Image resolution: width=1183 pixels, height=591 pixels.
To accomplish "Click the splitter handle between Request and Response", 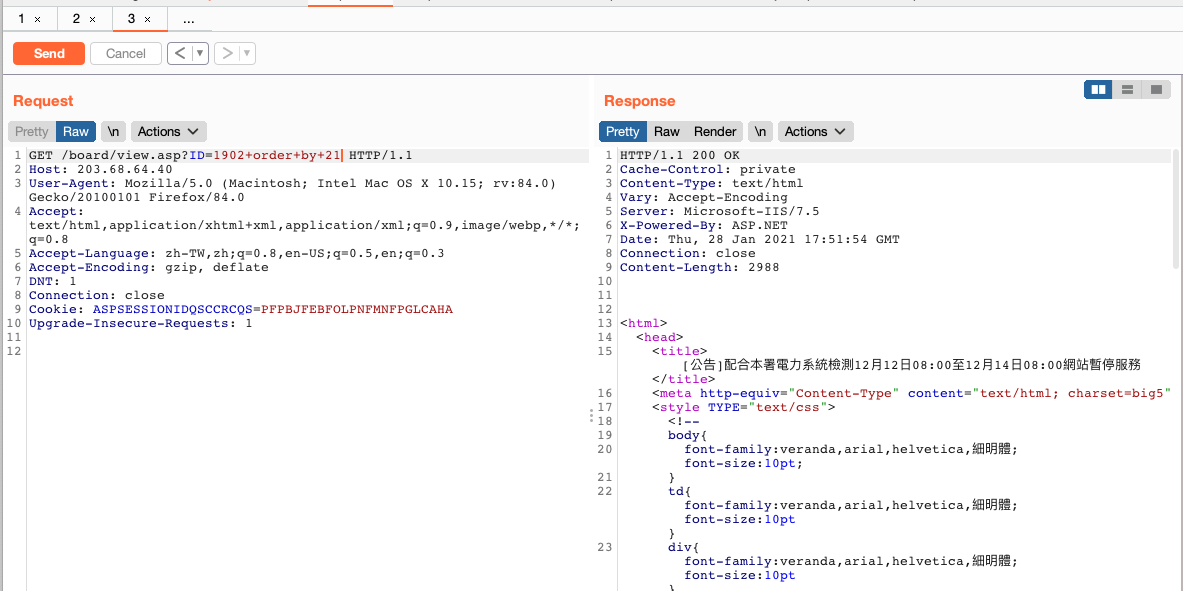I will coord(591,416).
